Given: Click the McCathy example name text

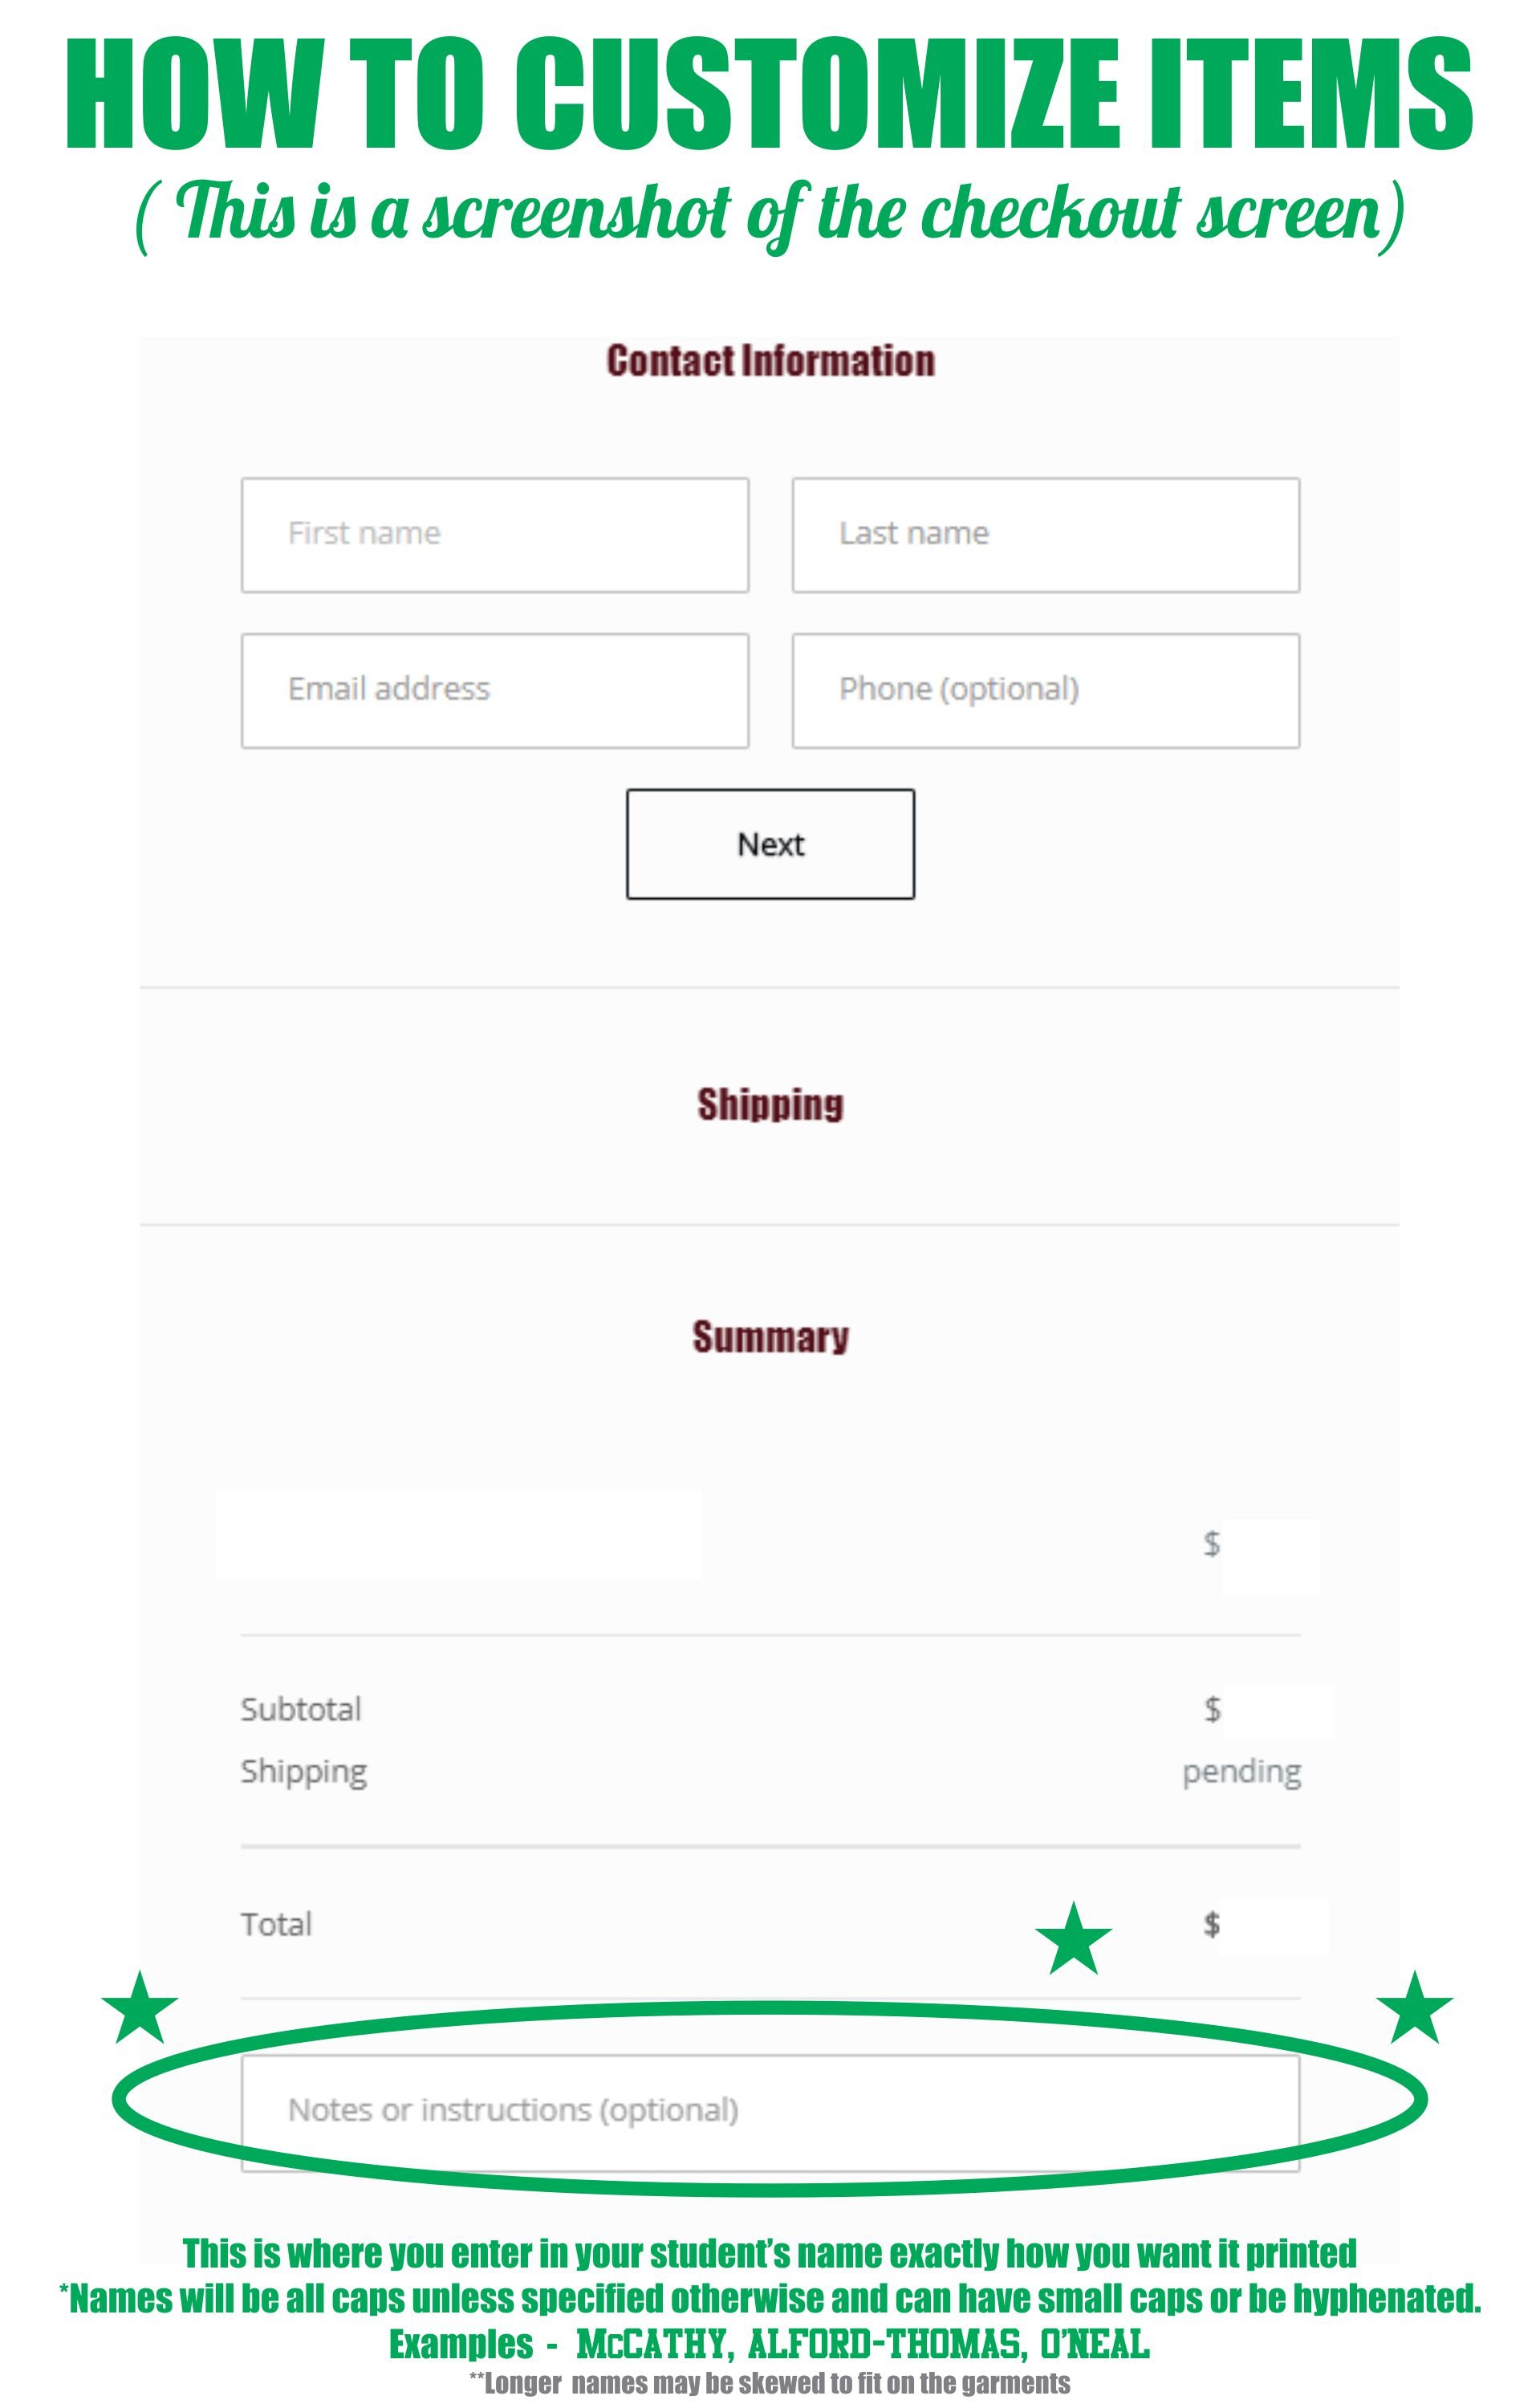Looking at the screenshot, I should (x=651, y=2344).
